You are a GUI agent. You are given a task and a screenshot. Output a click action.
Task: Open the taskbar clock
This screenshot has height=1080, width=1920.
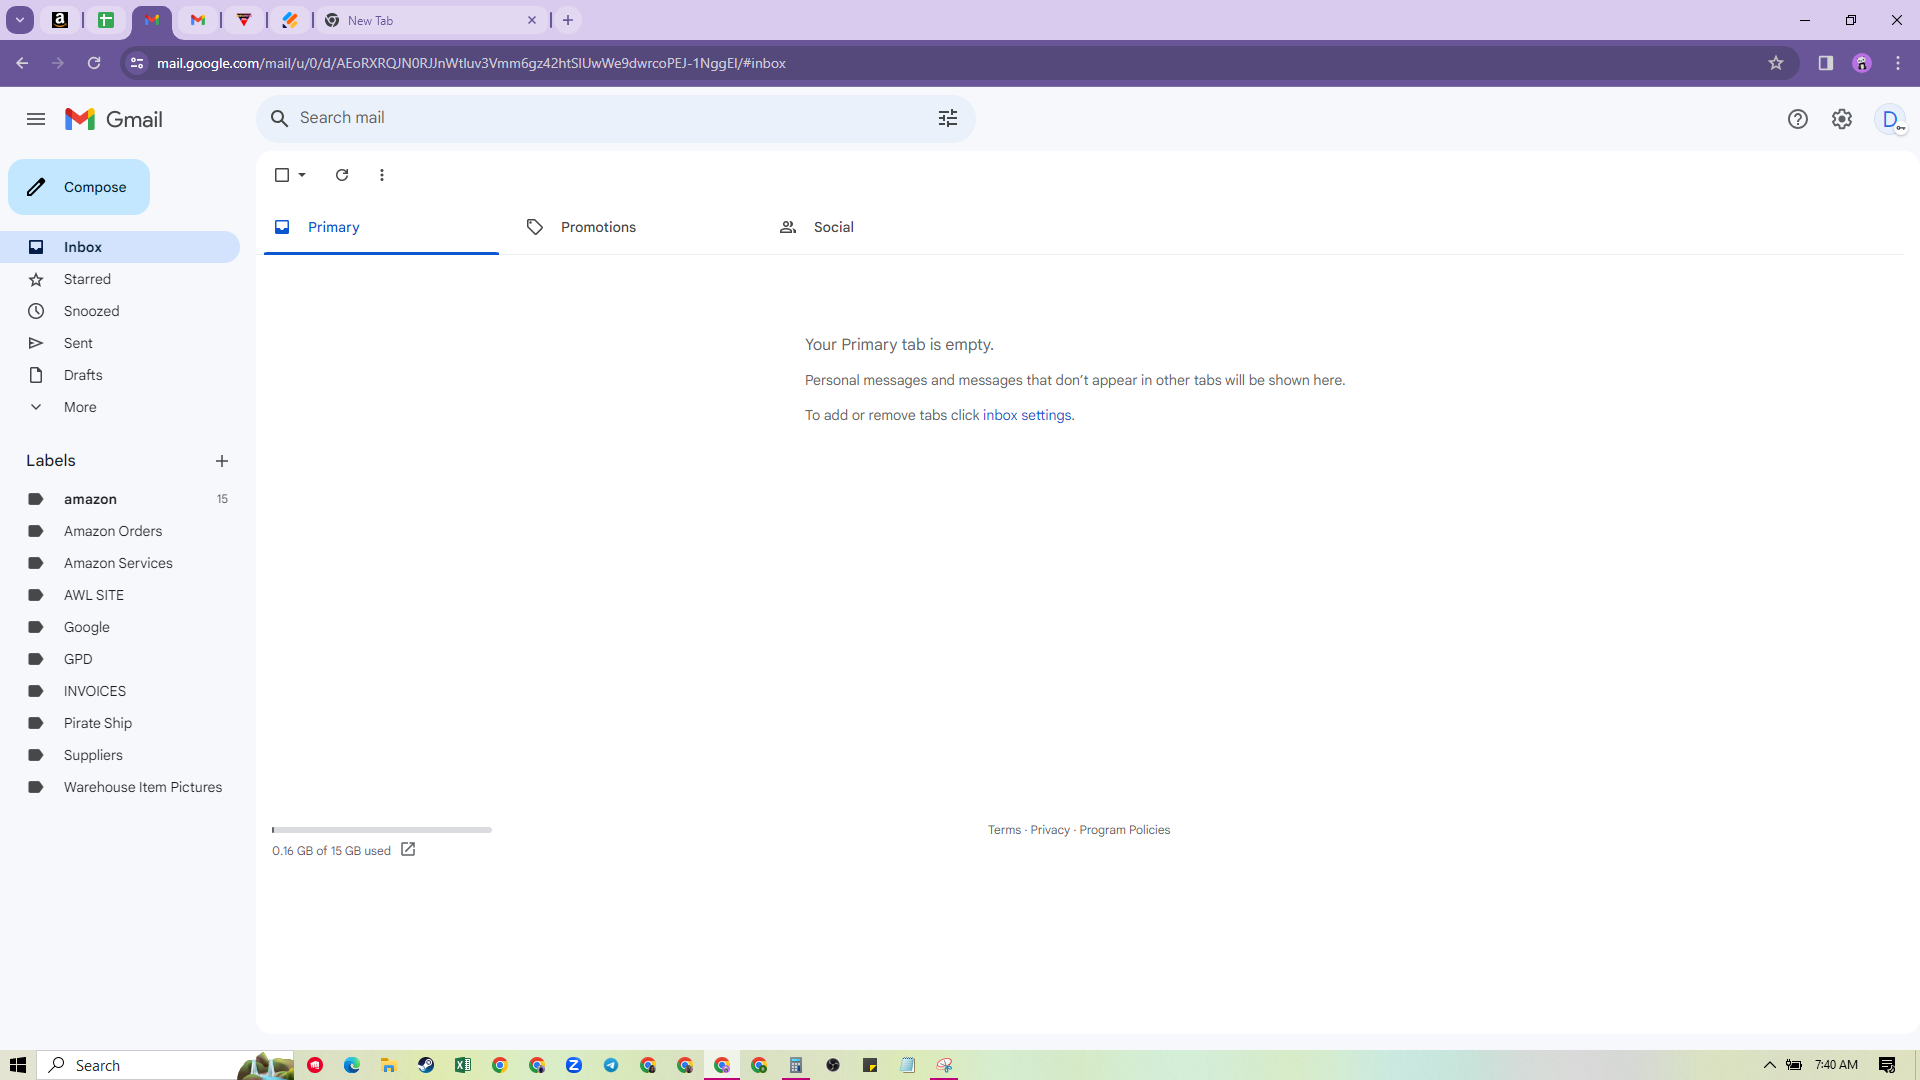pos(1836,1065)
